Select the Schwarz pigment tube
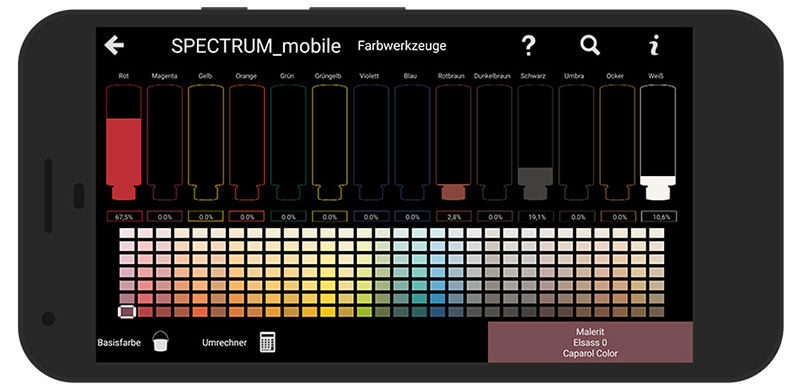Image resolution: width=800 pixels, height=392 pixels. [x=535, y=143]
